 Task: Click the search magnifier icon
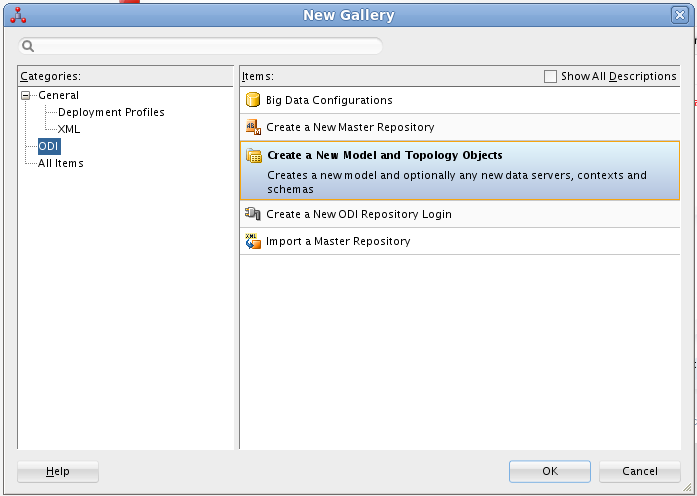28,46
